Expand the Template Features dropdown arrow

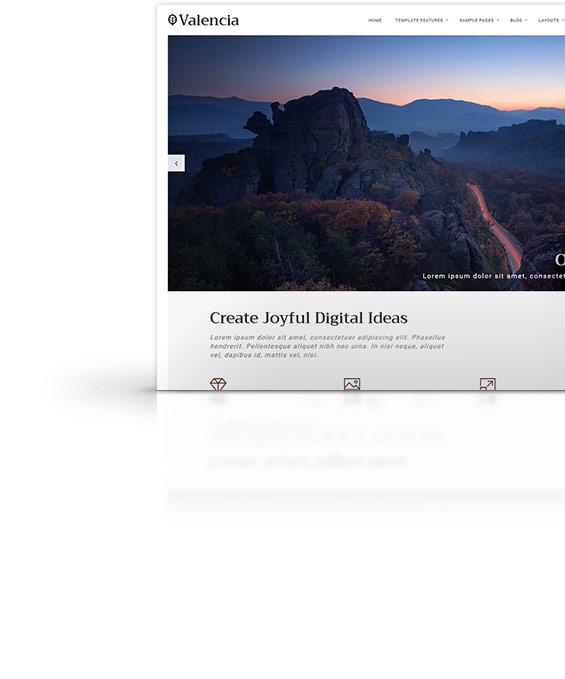click(447, 20)
